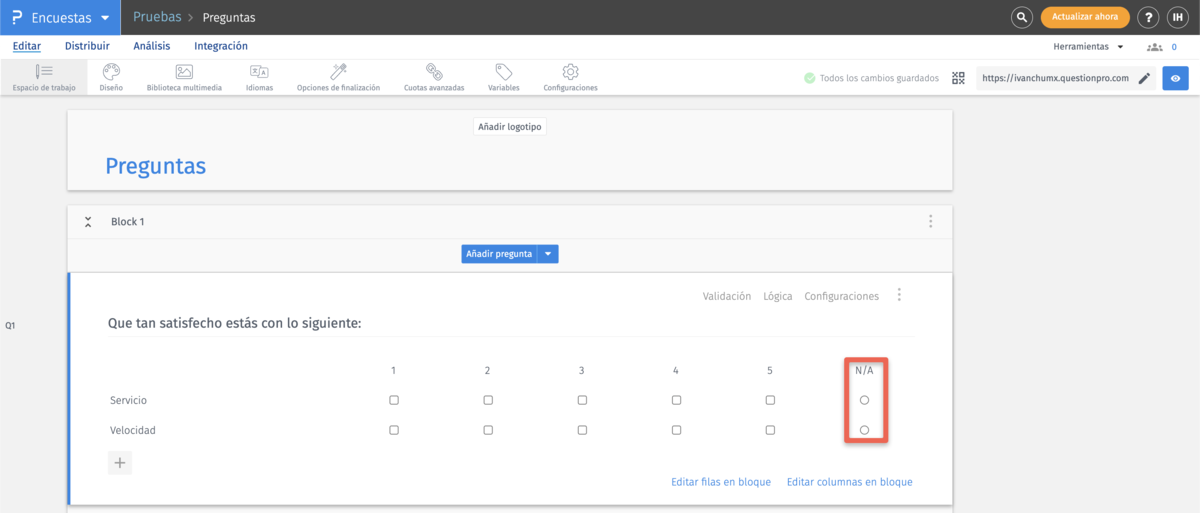The height and width of the screenshot is (513, 1200).
Task: Edit the survey URL with pencil icon
Action: (x=1144, y=78)
